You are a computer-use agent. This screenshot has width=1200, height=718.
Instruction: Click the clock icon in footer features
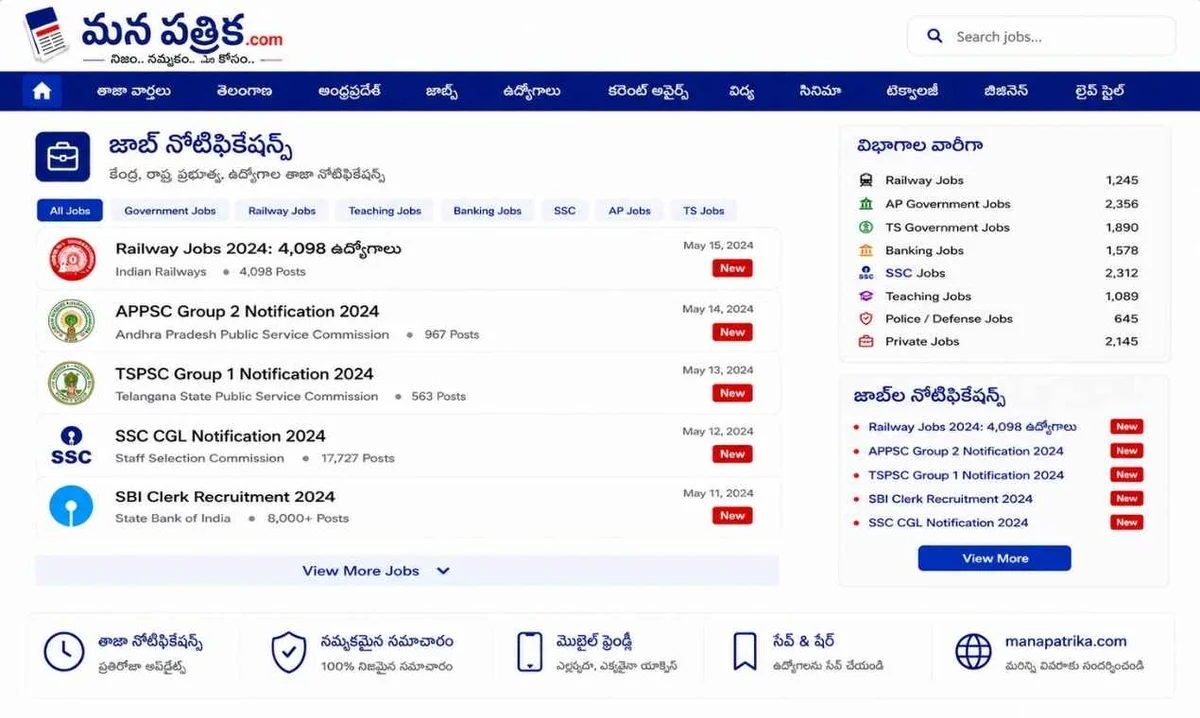point(64,652)
